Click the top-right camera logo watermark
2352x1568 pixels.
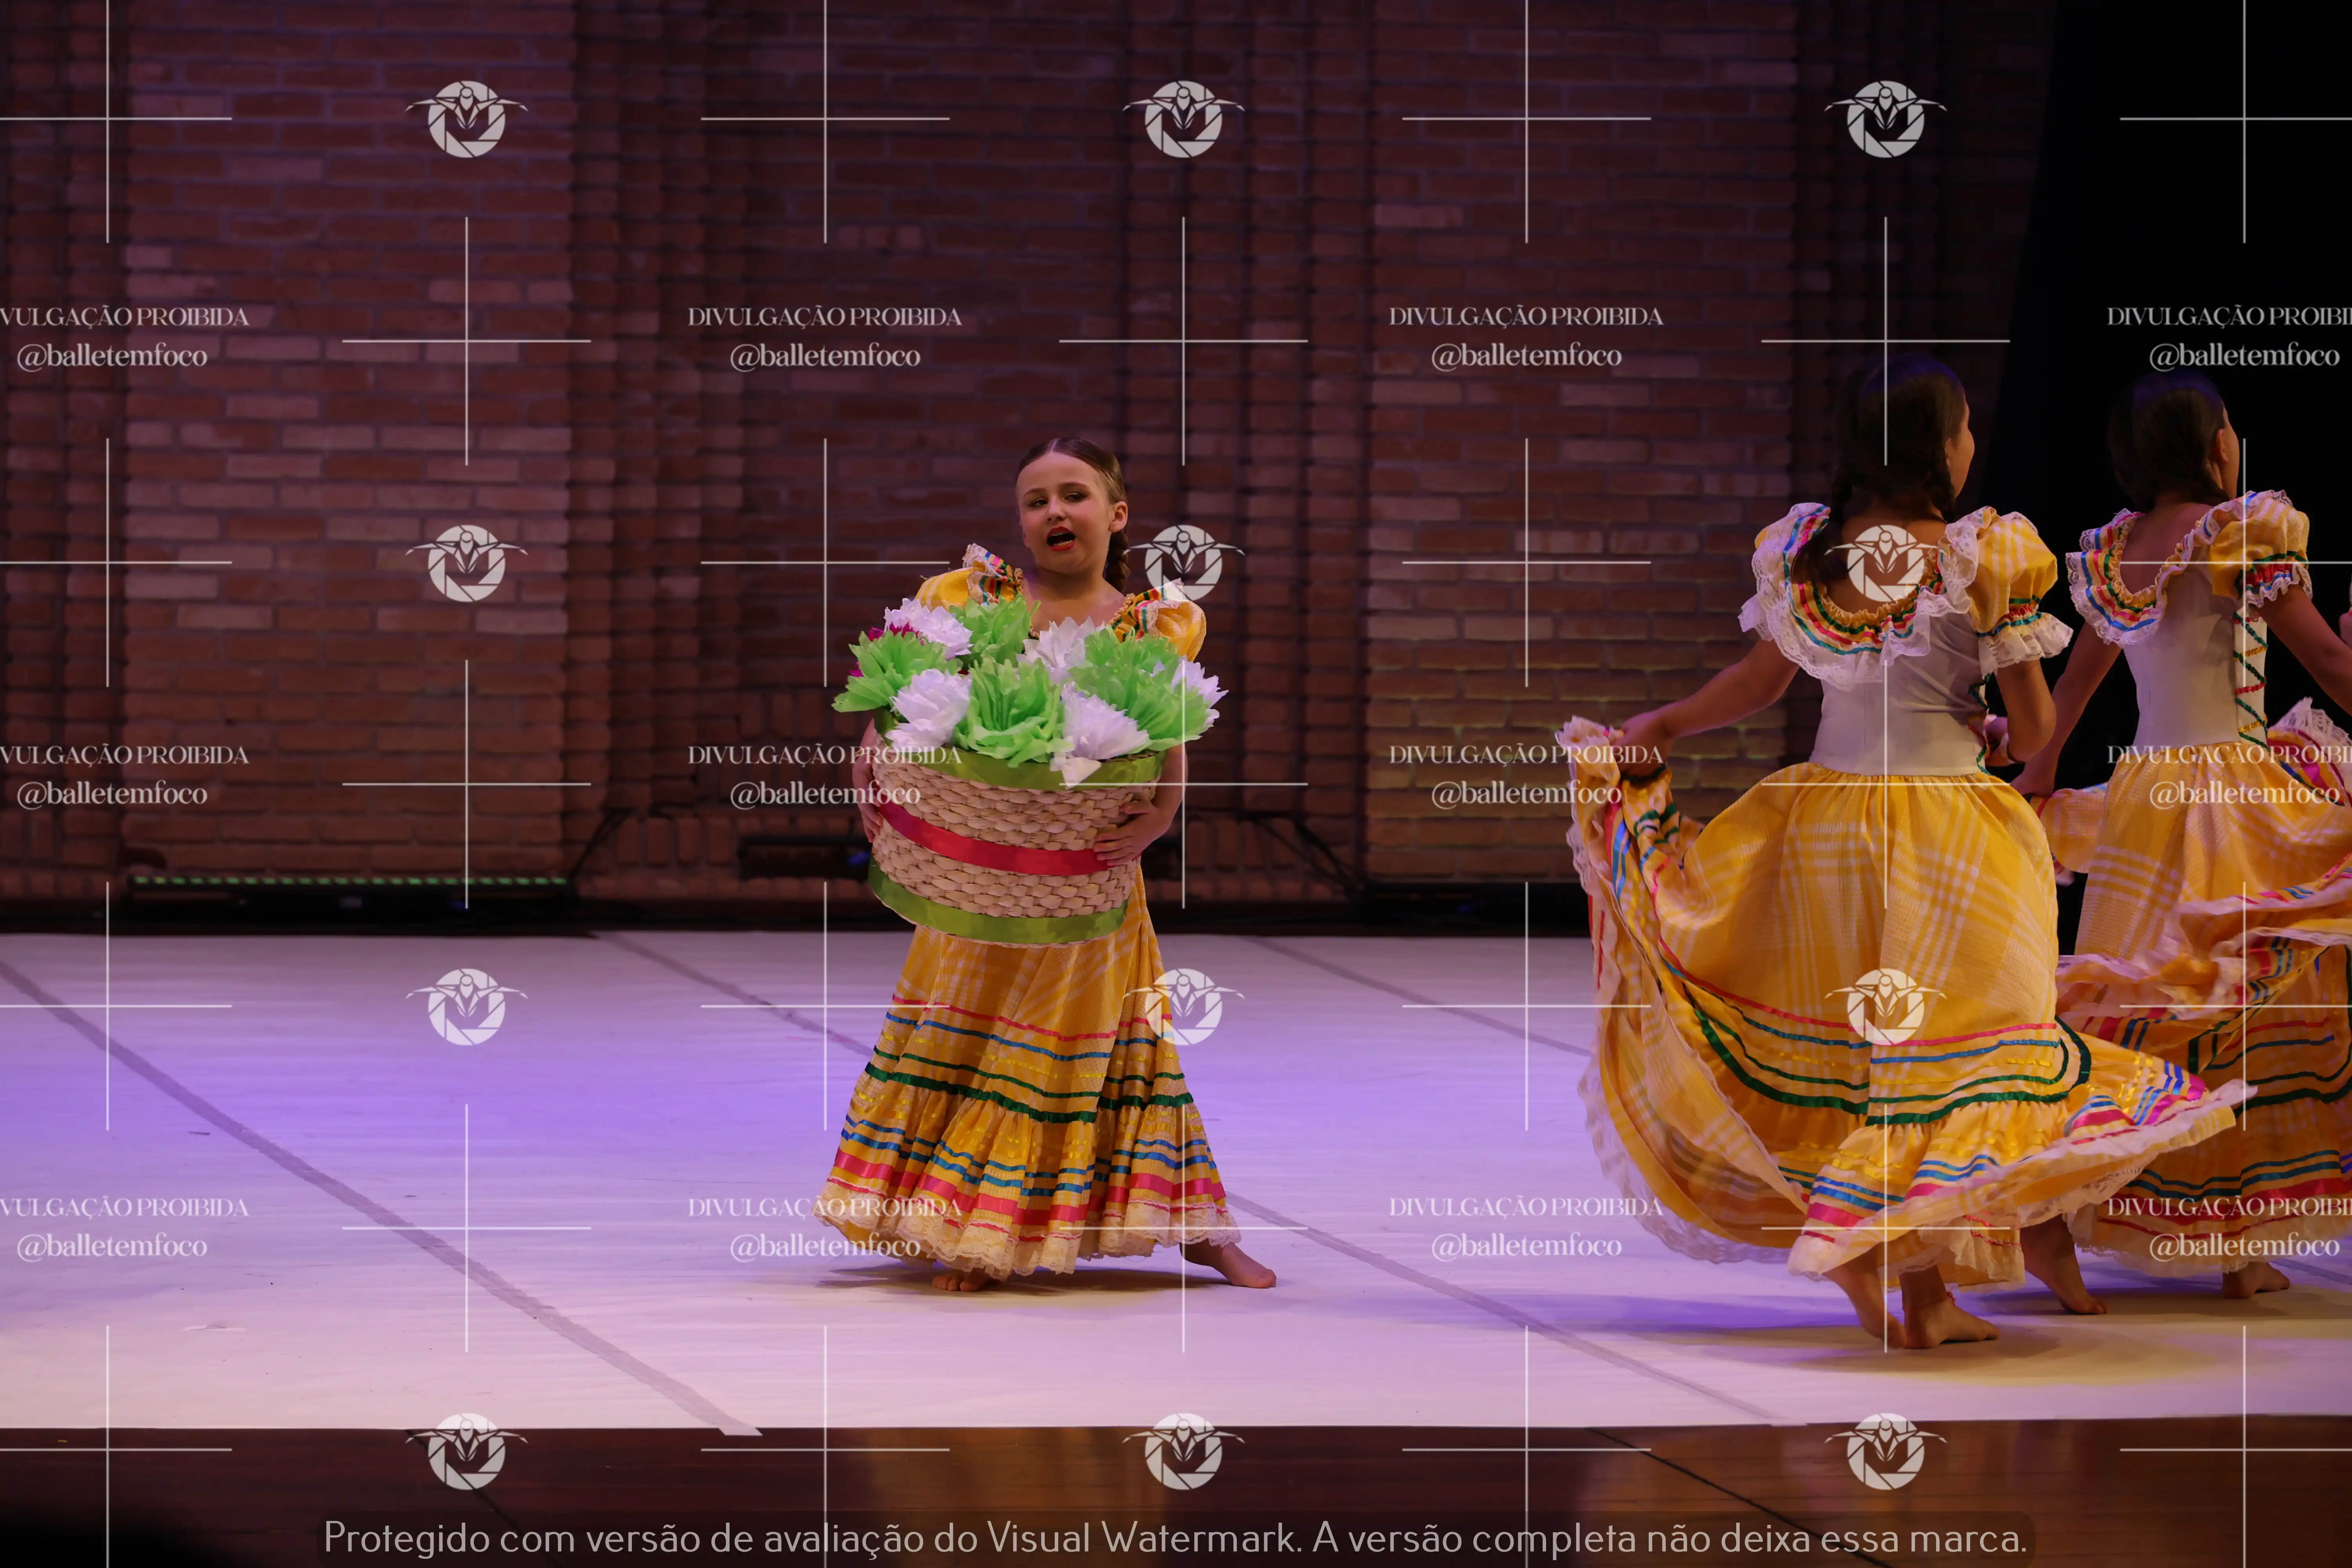(1885, 119)
